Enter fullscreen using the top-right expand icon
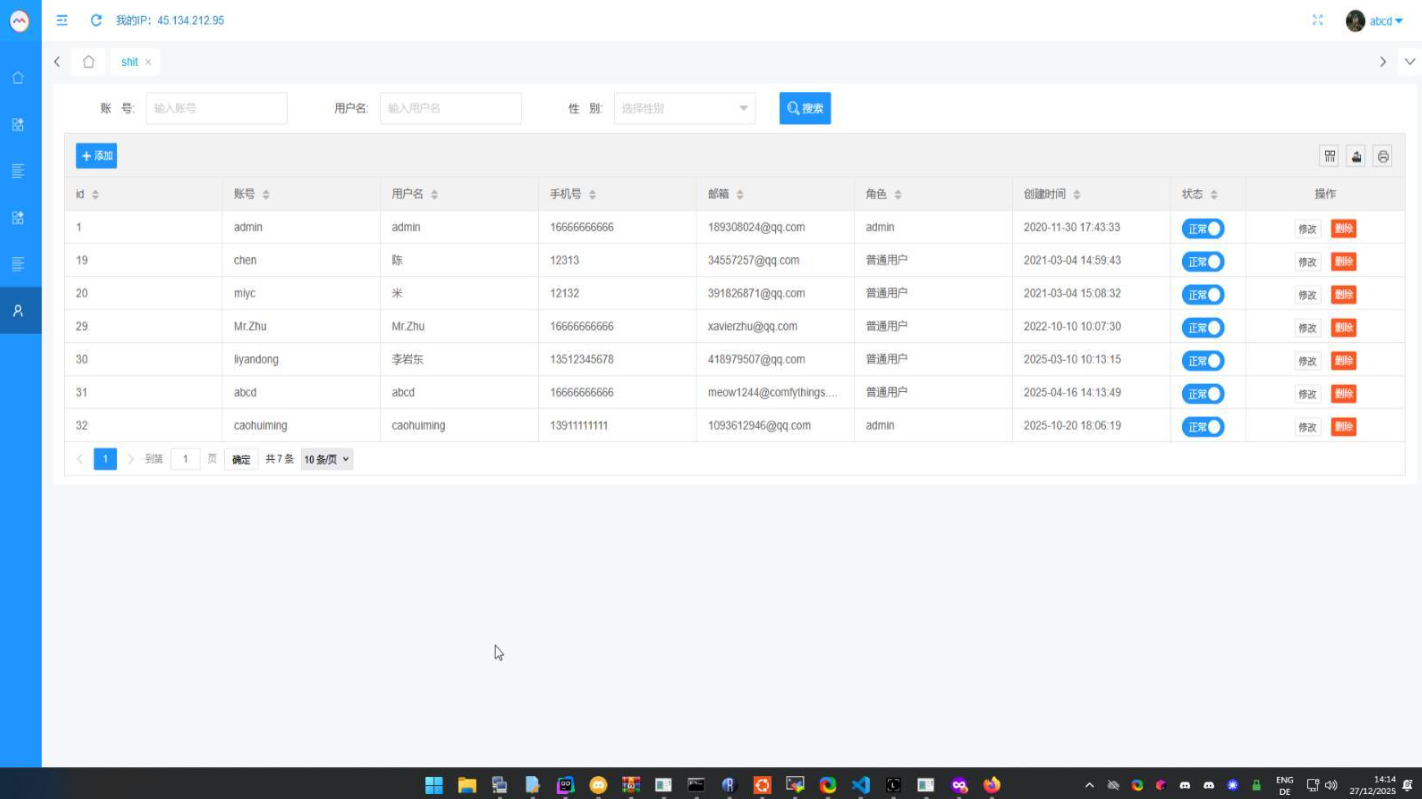 [x=1318, y=20]
